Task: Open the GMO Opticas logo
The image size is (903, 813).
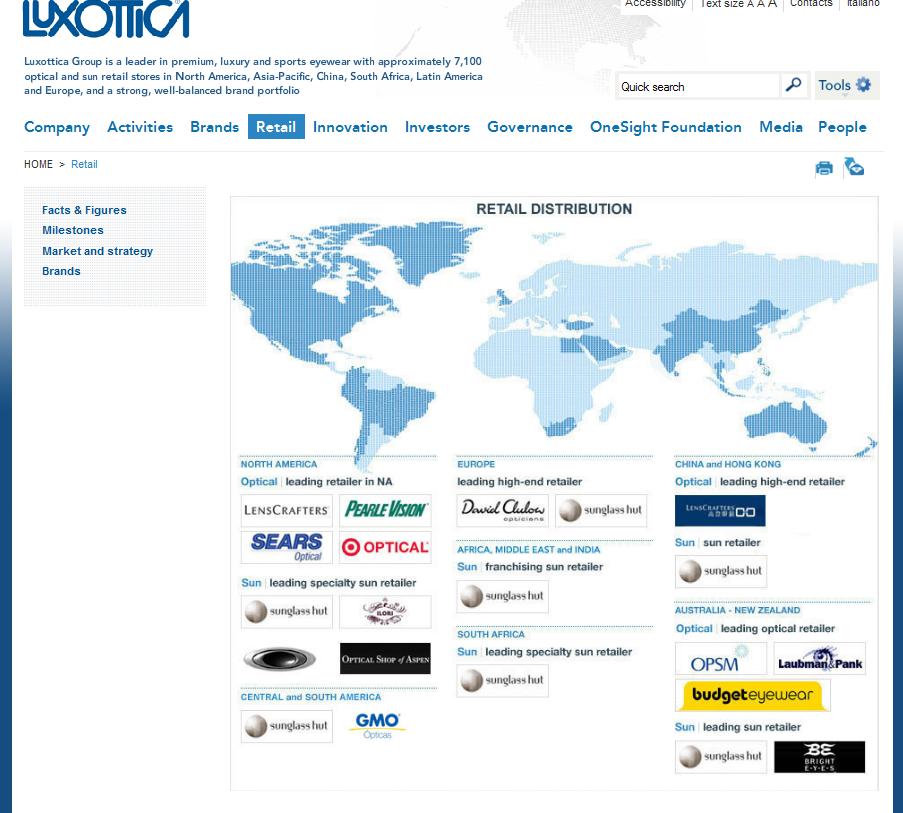Action: (x=377, y=725)
